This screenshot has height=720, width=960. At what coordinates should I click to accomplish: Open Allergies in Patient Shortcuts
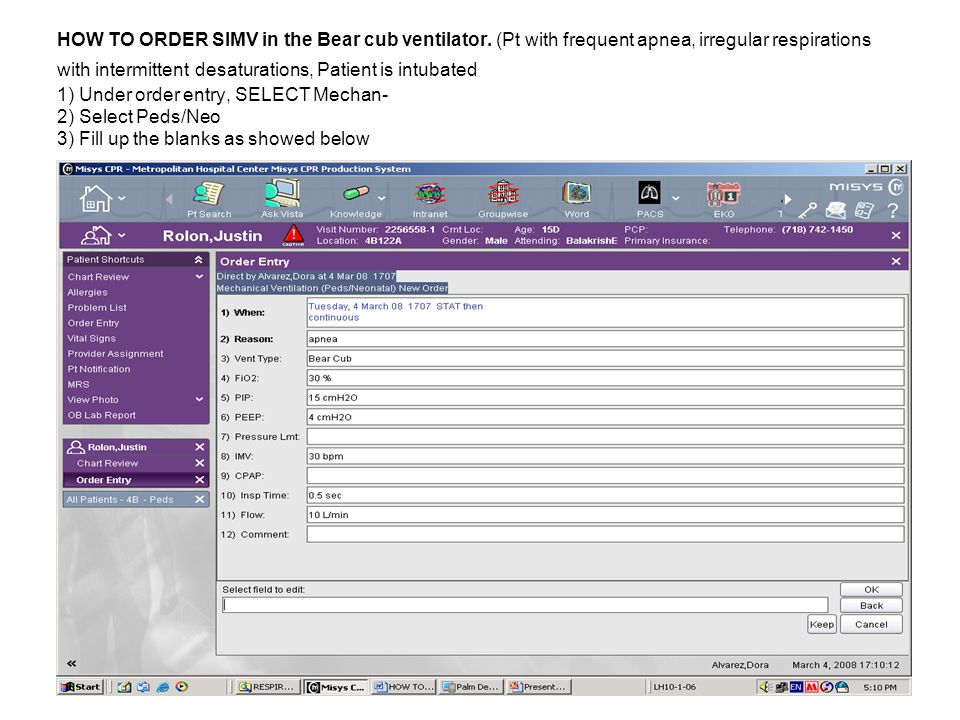(x=88, y=293)
